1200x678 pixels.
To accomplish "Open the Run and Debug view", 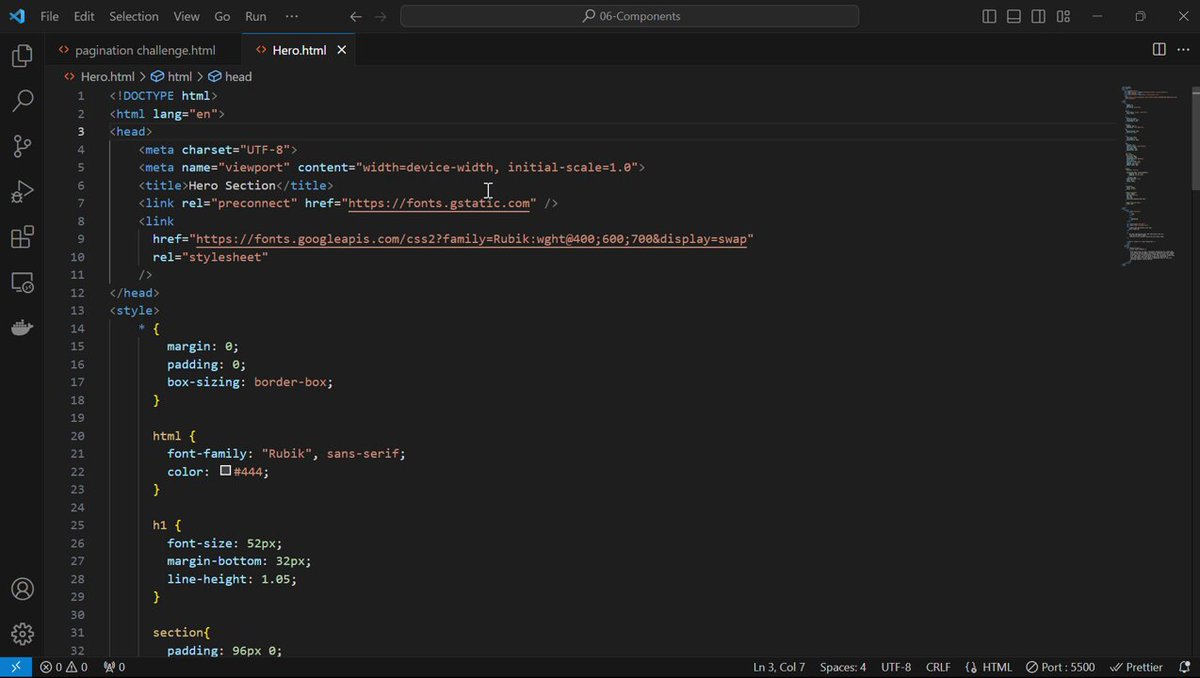I will click(22, 192).
